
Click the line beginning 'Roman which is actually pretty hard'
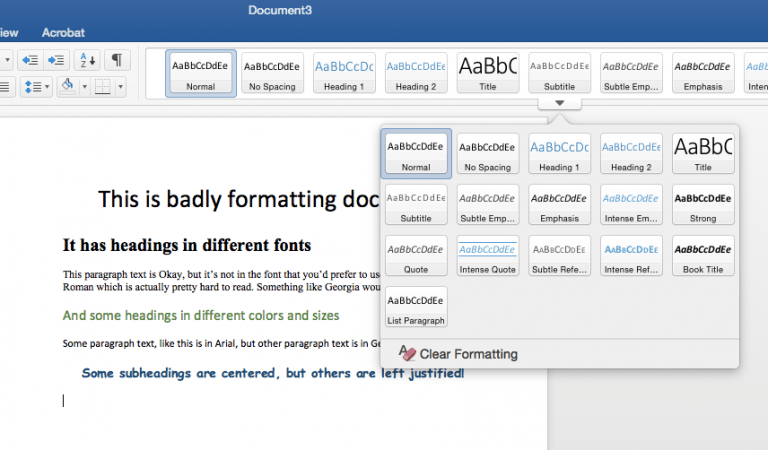(x=221, y=287)
